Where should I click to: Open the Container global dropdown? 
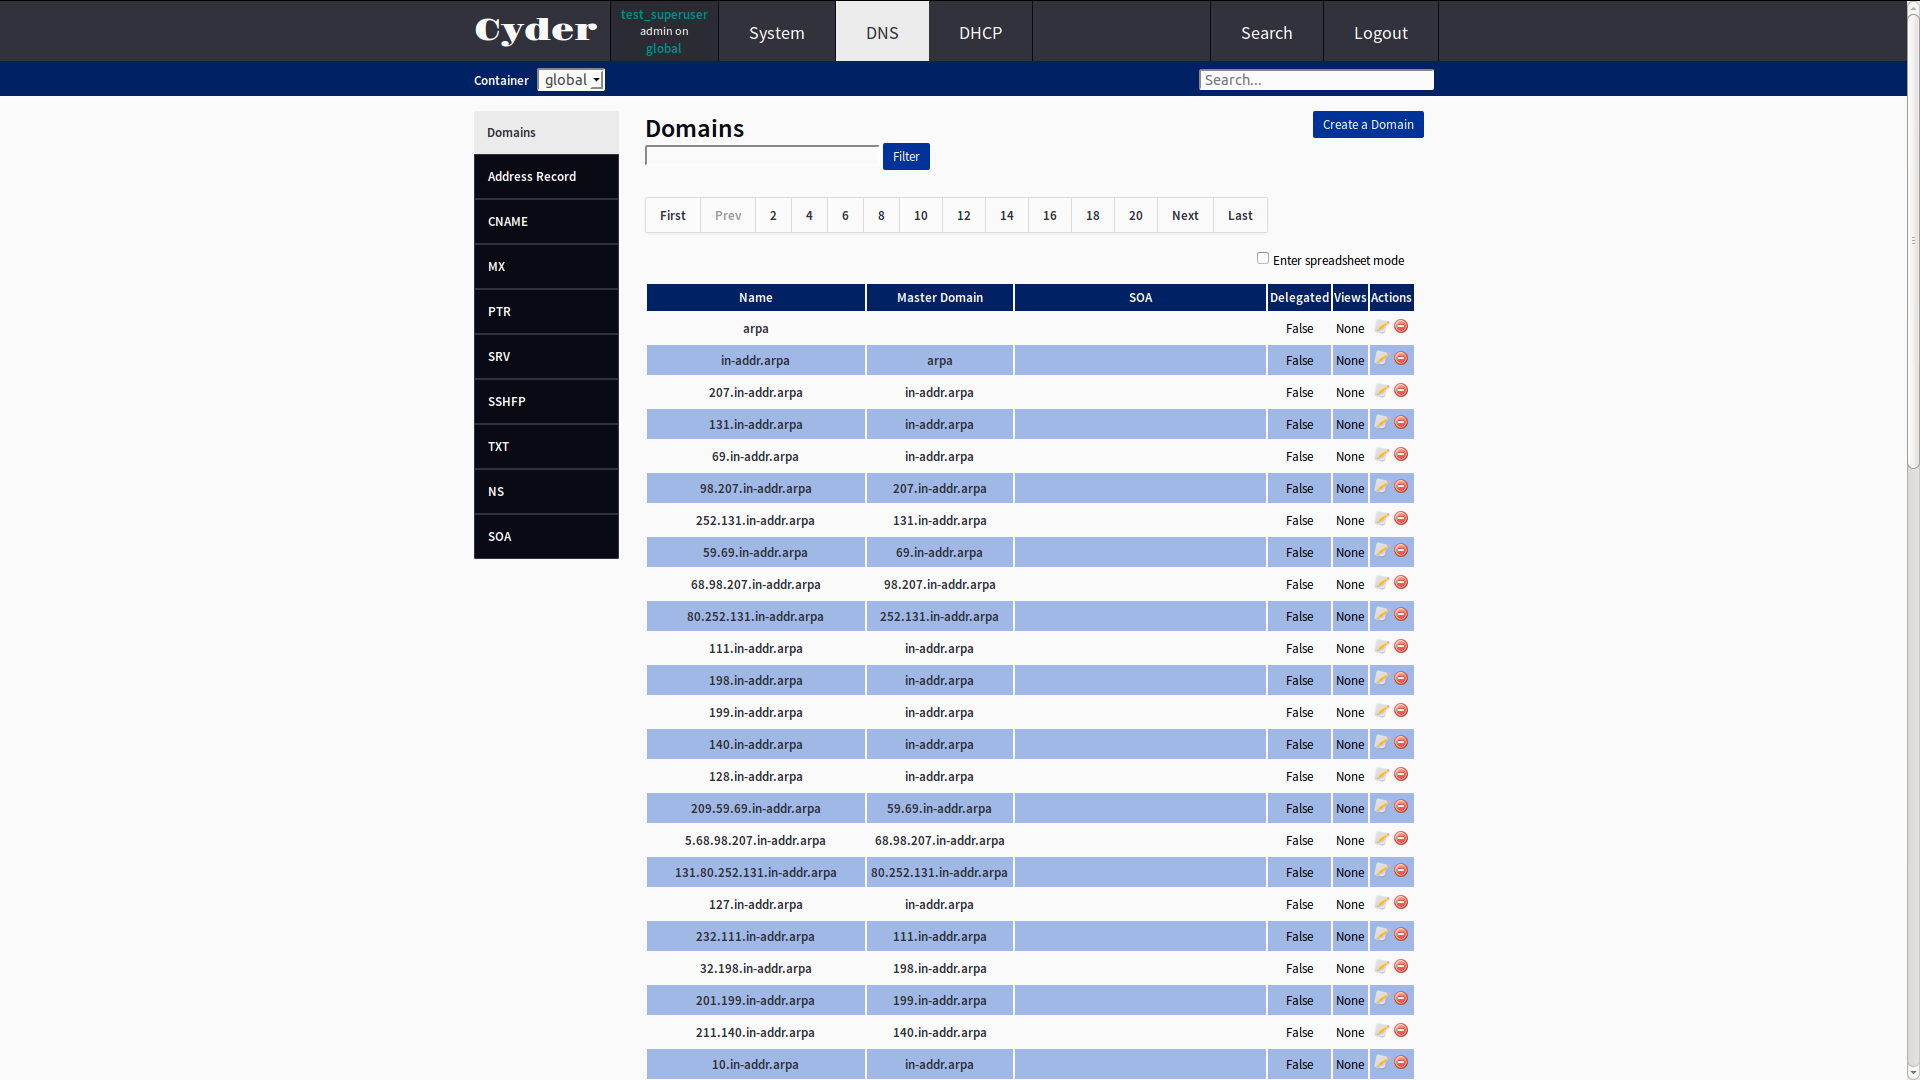coord(571,80)
